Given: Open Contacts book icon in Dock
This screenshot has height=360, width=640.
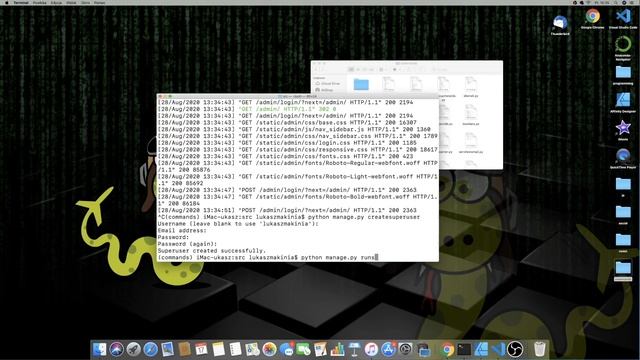Looking at the screenshot, I should pos(184,349).
